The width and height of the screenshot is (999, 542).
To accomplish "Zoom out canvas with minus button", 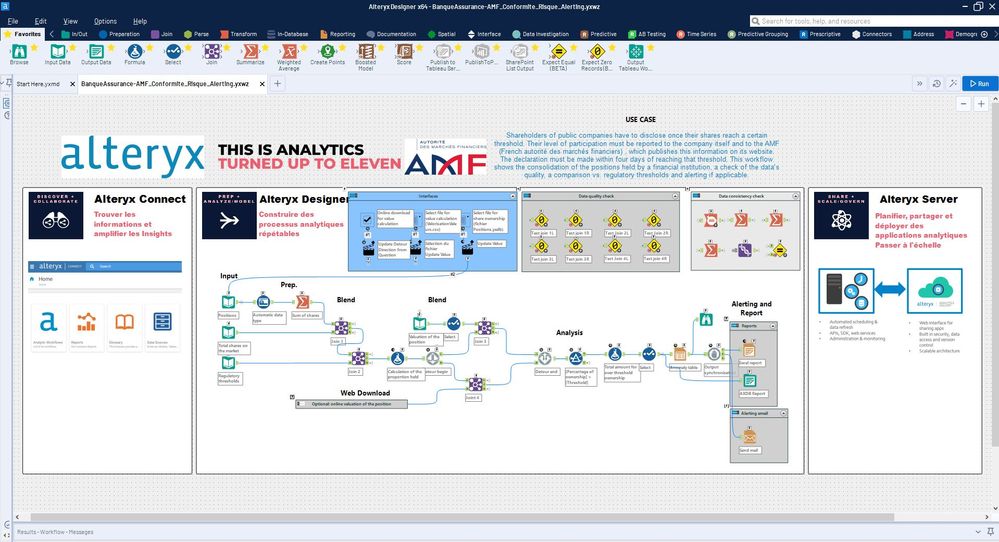I will 964,104.
